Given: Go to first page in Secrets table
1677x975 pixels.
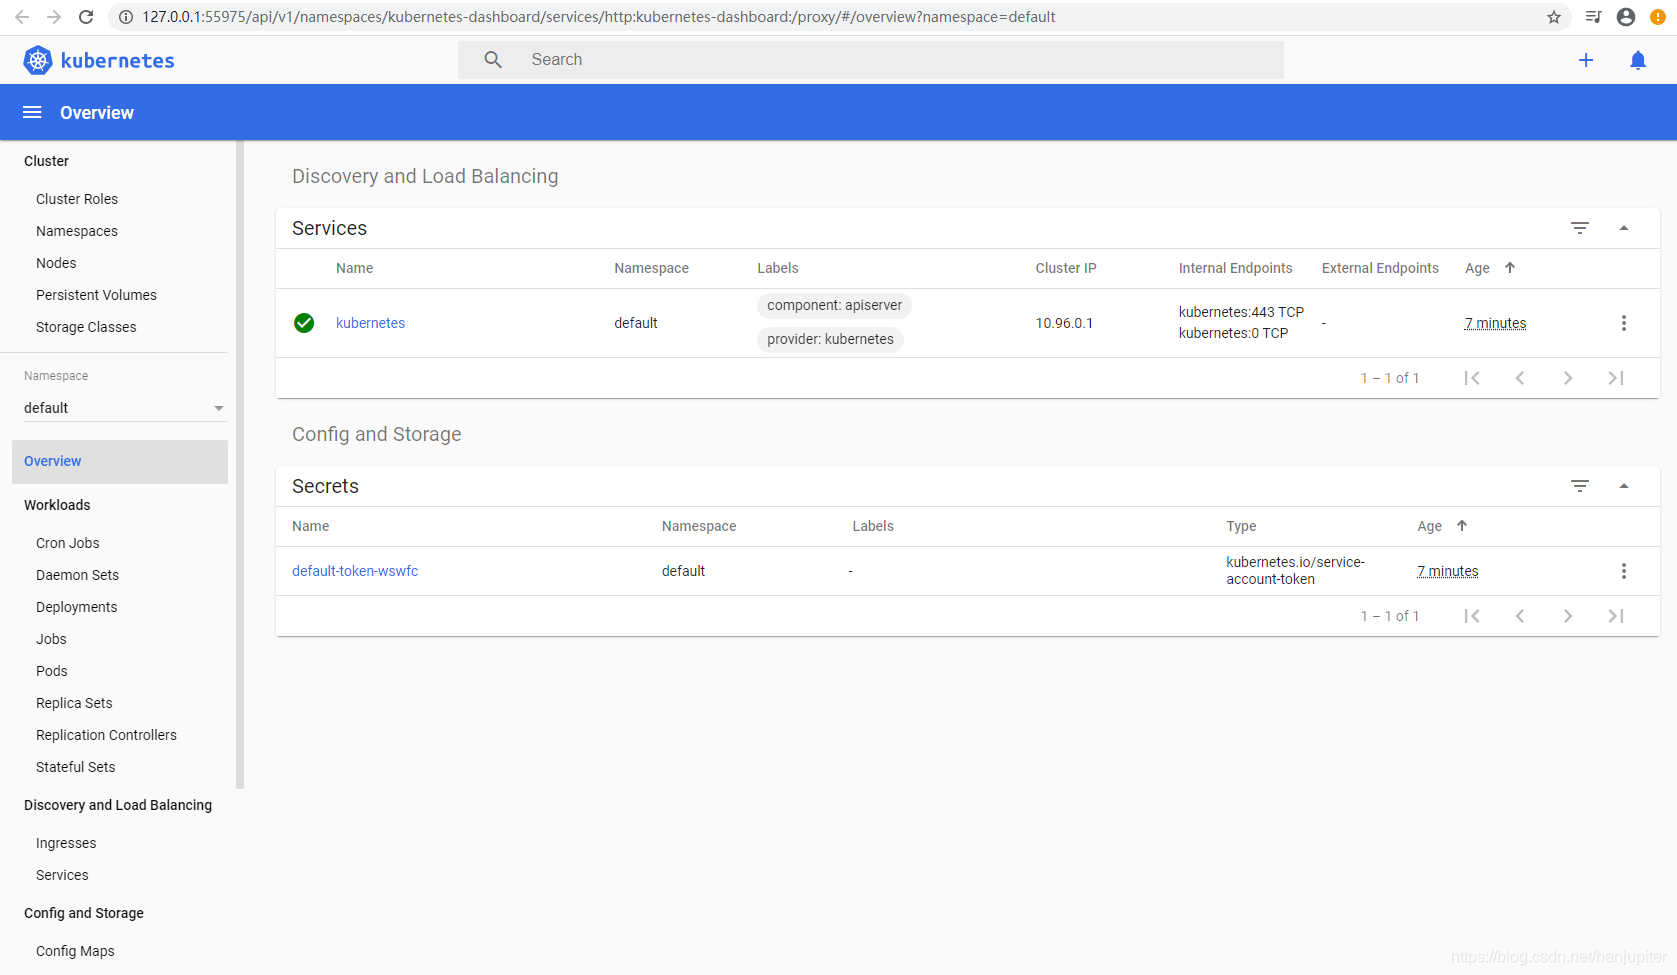Looking at the screenshot, I should click(x=1472, y=616).
